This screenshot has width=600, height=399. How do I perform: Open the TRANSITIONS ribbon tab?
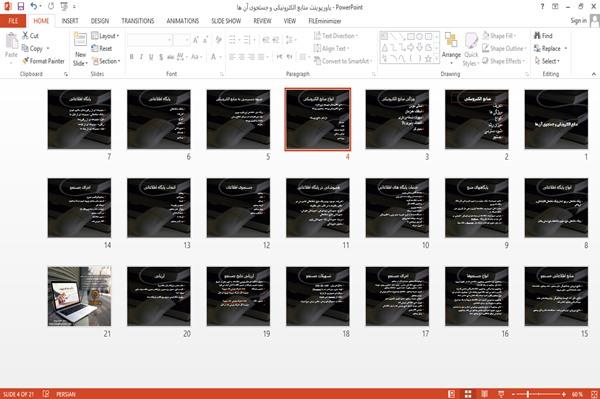(138, 21)
